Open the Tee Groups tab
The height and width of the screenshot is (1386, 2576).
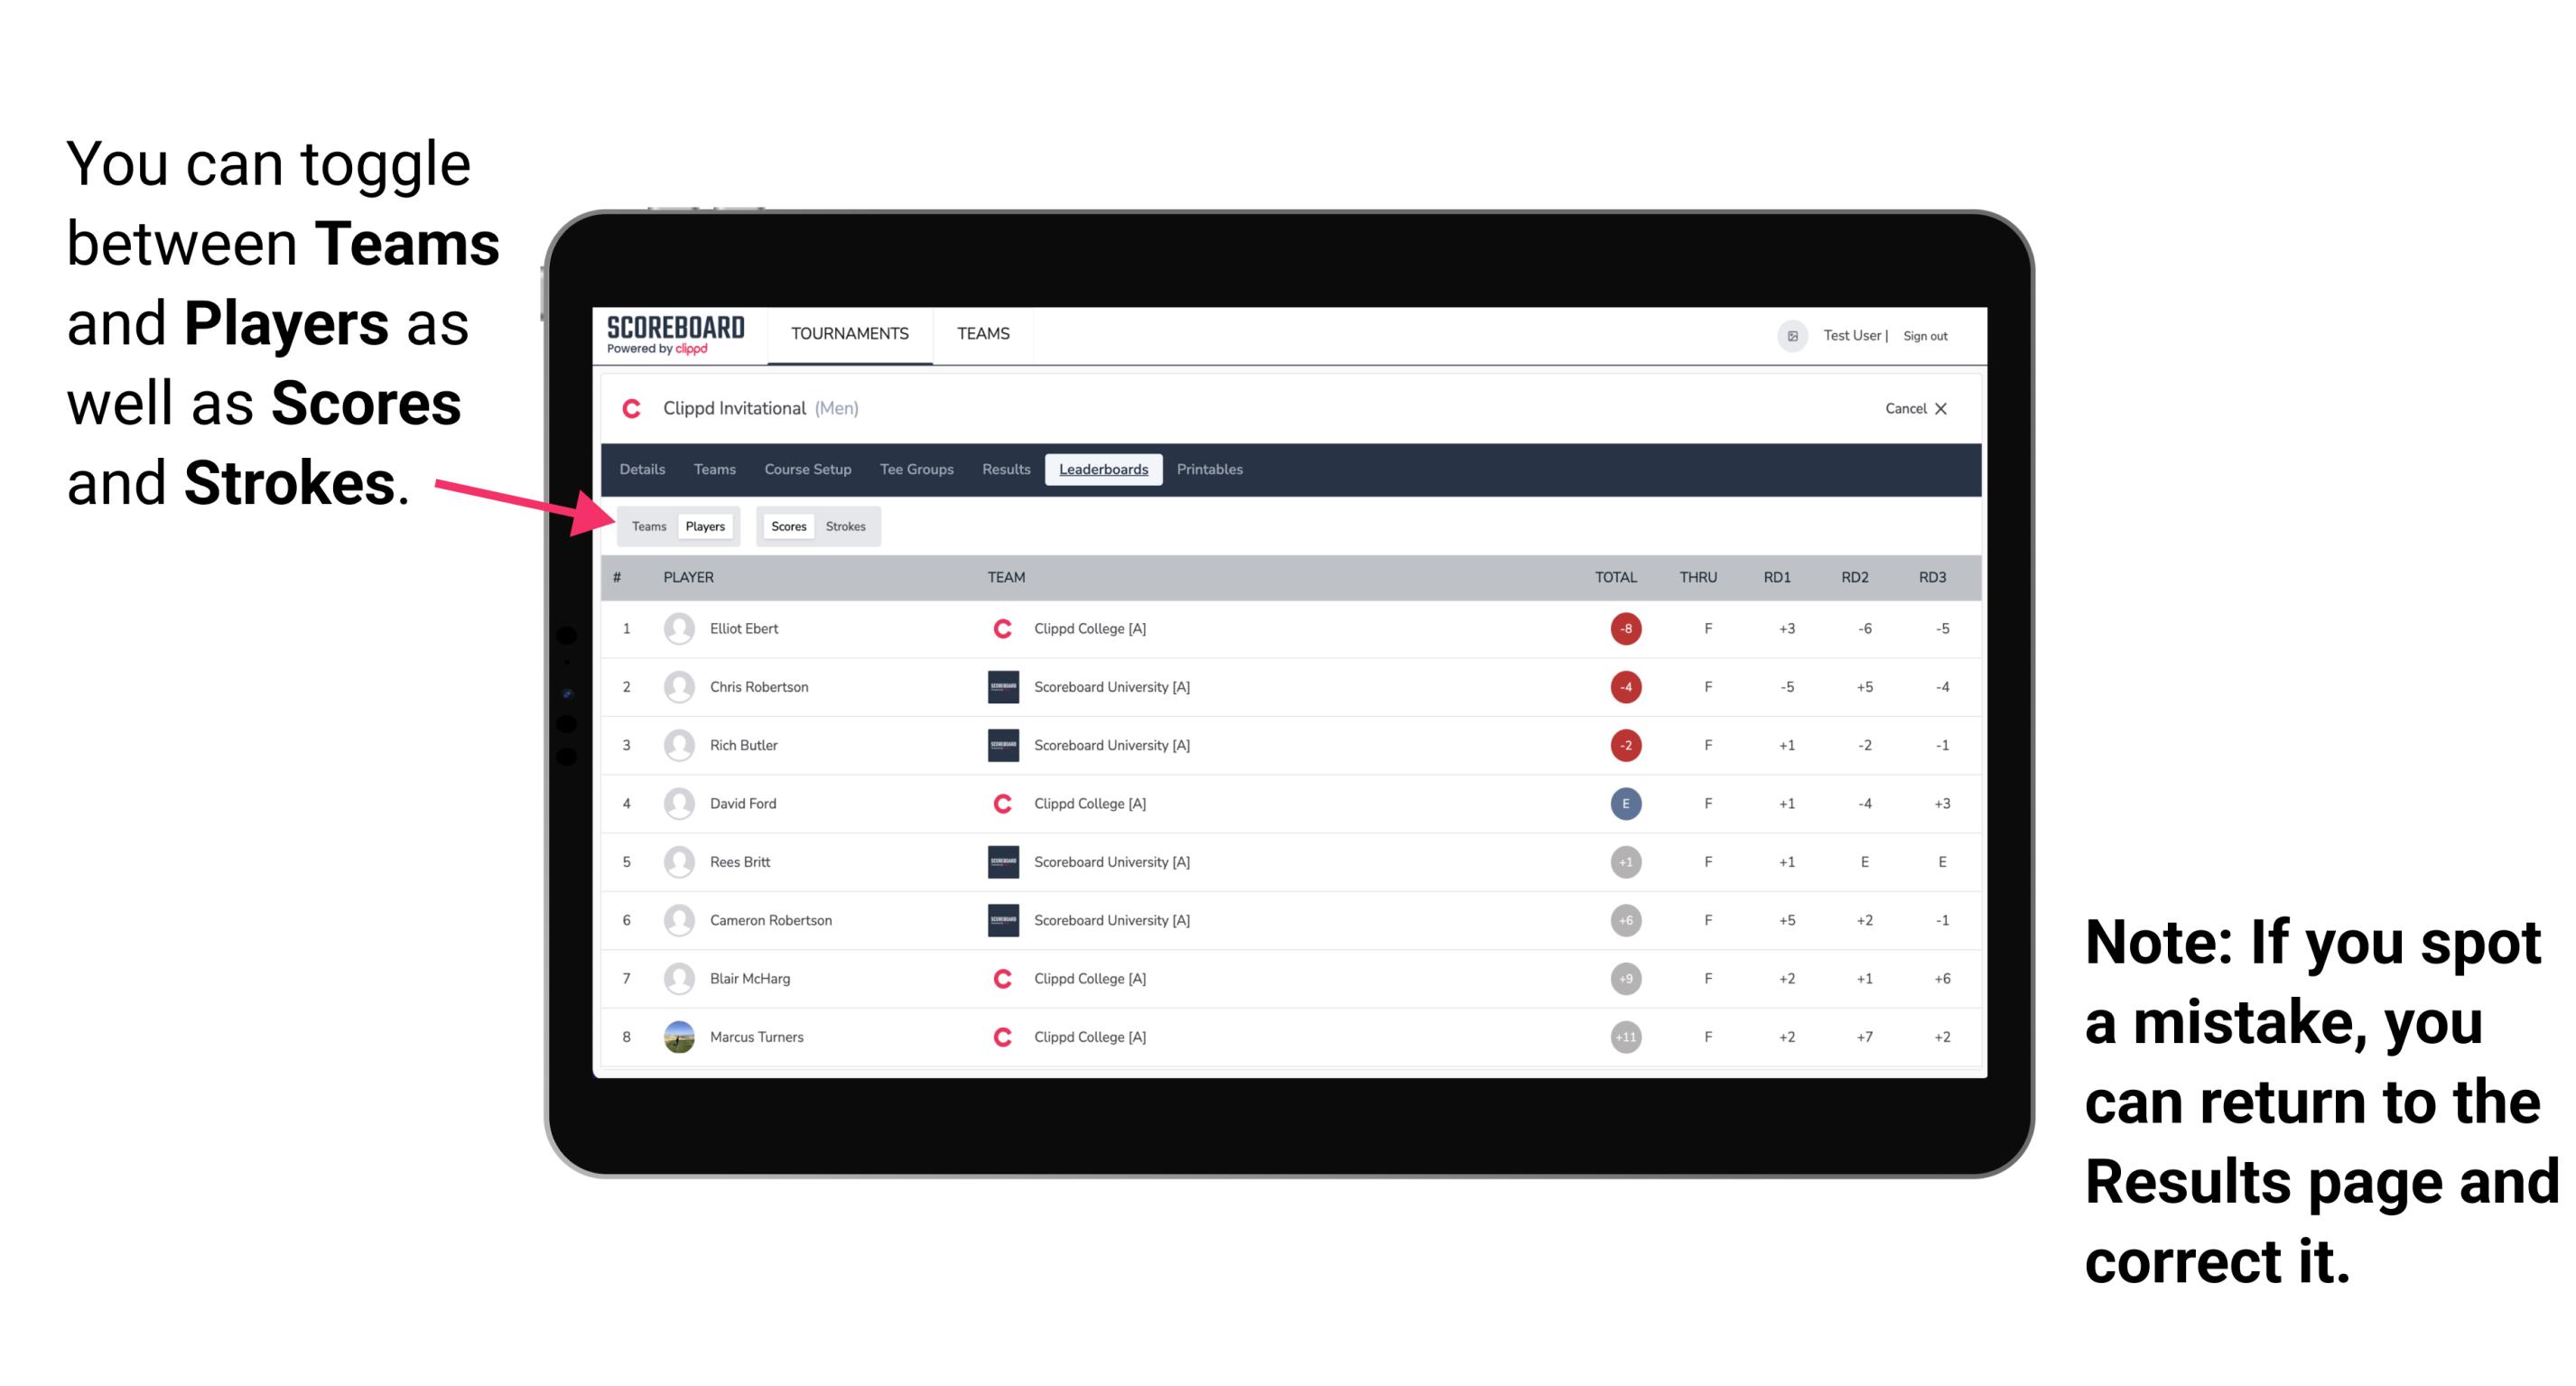coord(916,470)
